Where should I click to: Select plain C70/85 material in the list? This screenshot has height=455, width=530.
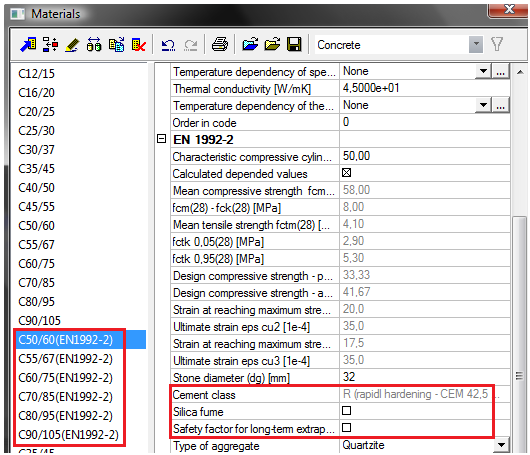(37, 283)
